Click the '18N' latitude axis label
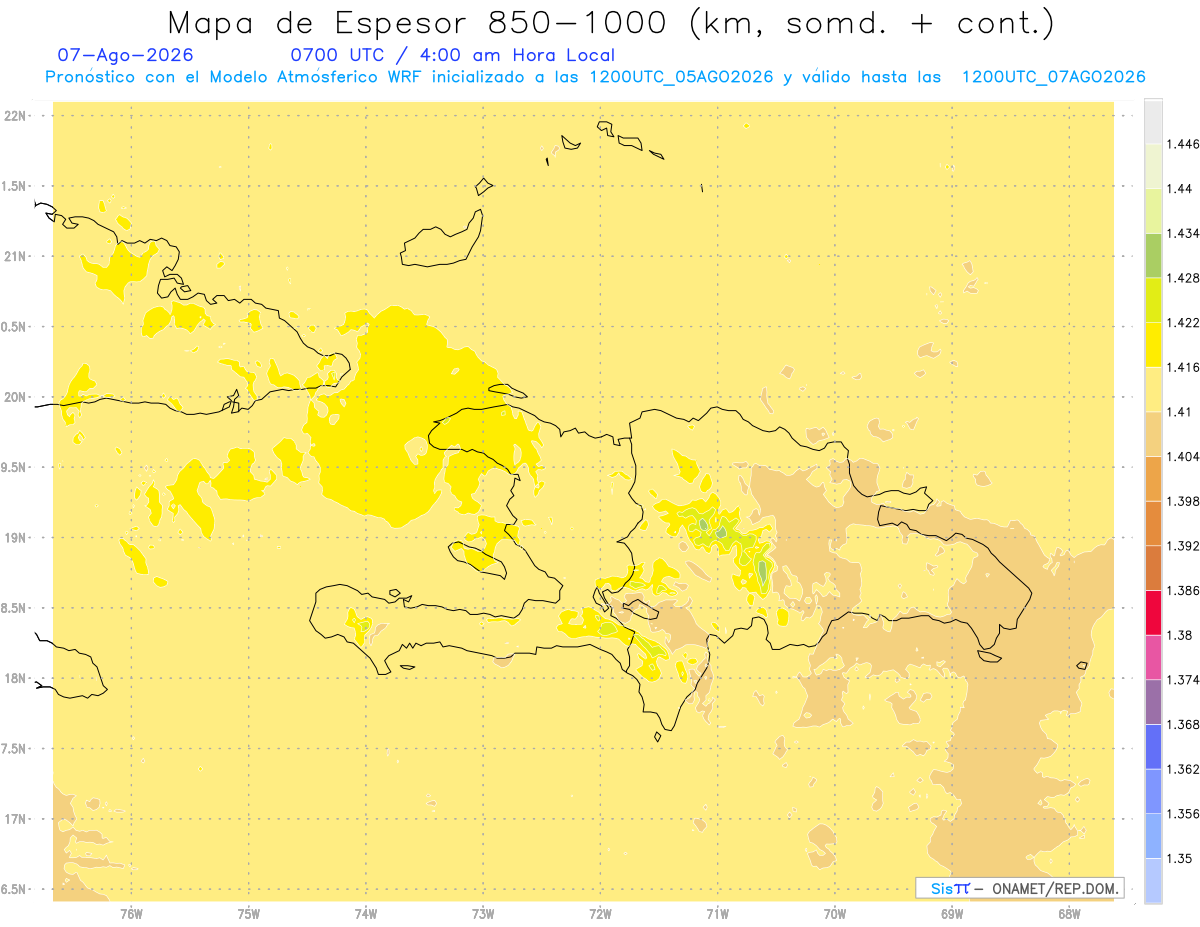 (15, 679)
